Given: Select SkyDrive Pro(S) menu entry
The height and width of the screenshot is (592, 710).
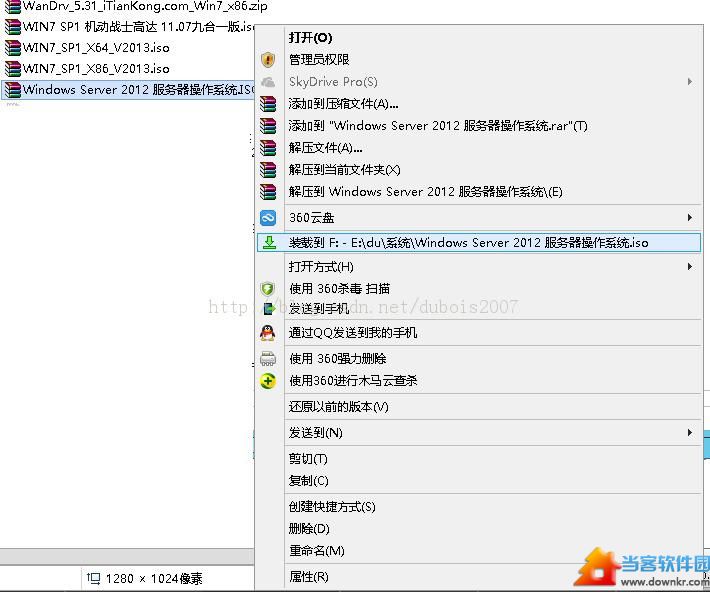Looking at the screenshot, I should [479, 82].
